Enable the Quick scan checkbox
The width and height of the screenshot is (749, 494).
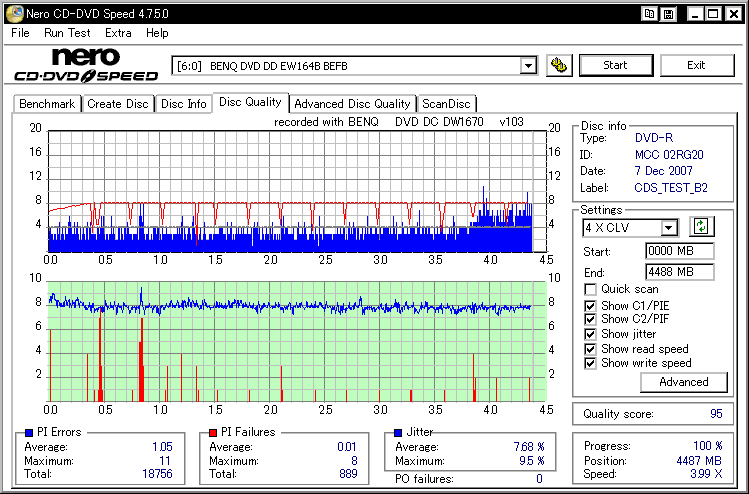590,289
